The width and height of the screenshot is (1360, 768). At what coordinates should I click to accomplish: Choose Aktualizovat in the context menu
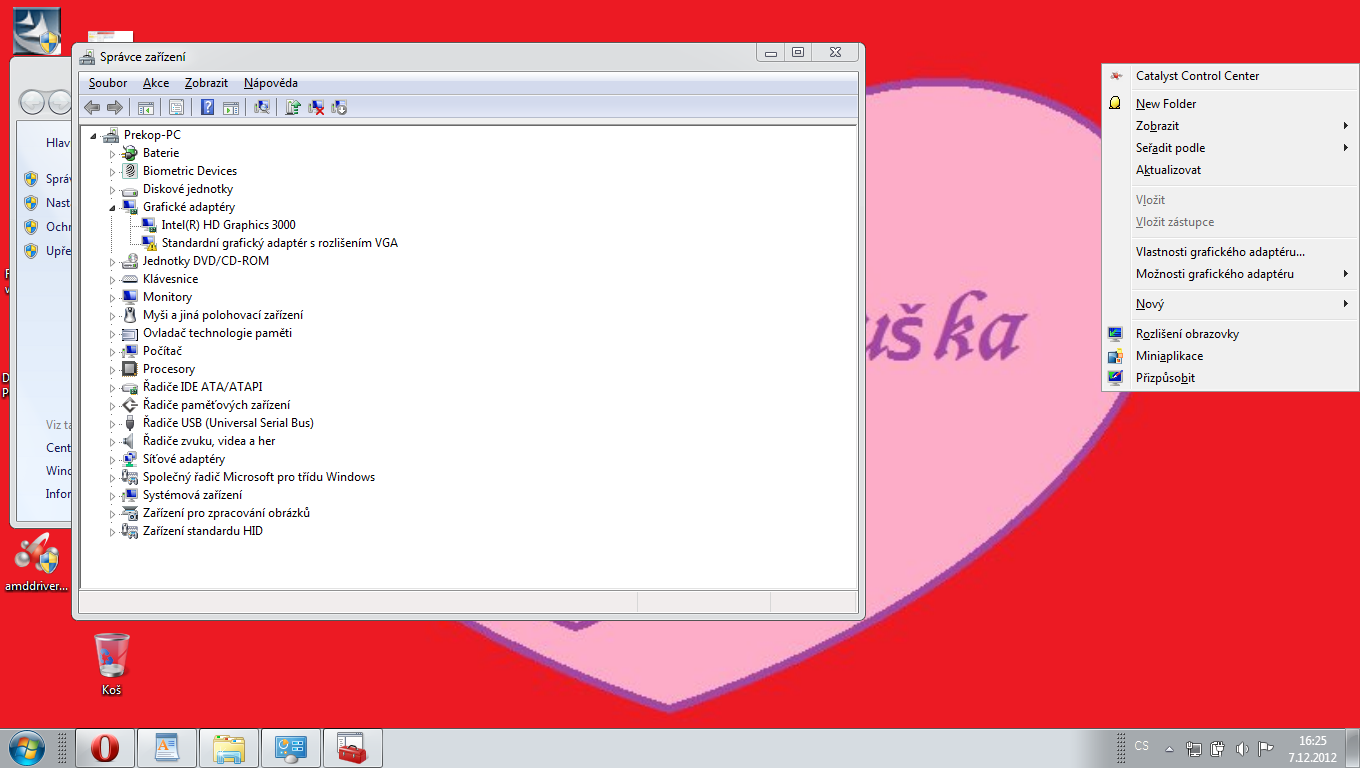(x=1230, y=170)
